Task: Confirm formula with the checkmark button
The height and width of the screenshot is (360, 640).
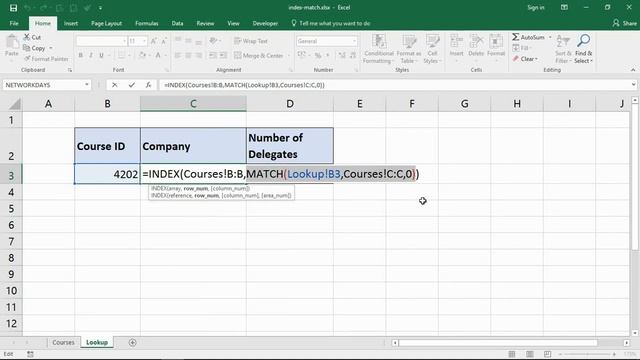Action: click(x=131, y=85)
